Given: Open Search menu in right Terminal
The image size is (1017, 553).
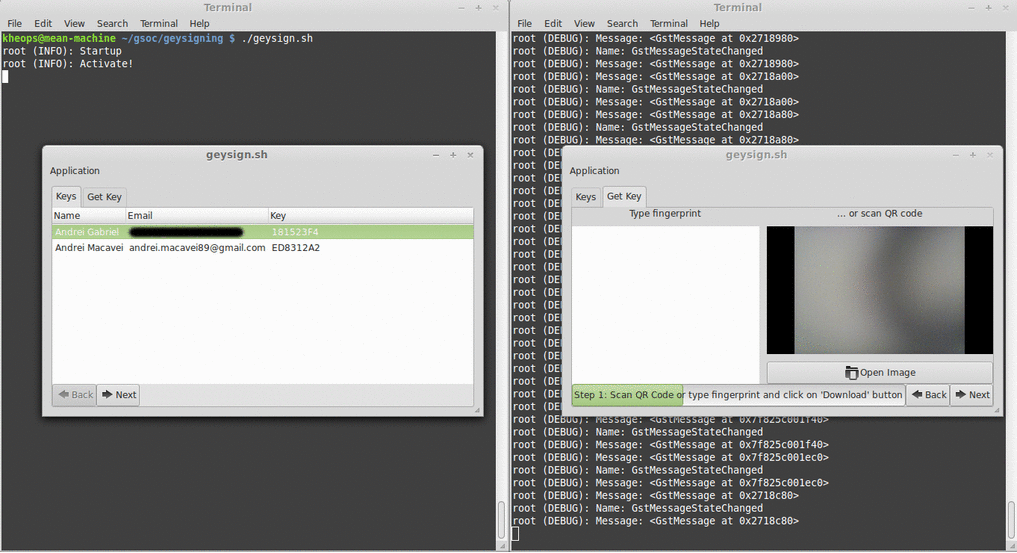Looking at the screenshot, I should pos(622,23).
